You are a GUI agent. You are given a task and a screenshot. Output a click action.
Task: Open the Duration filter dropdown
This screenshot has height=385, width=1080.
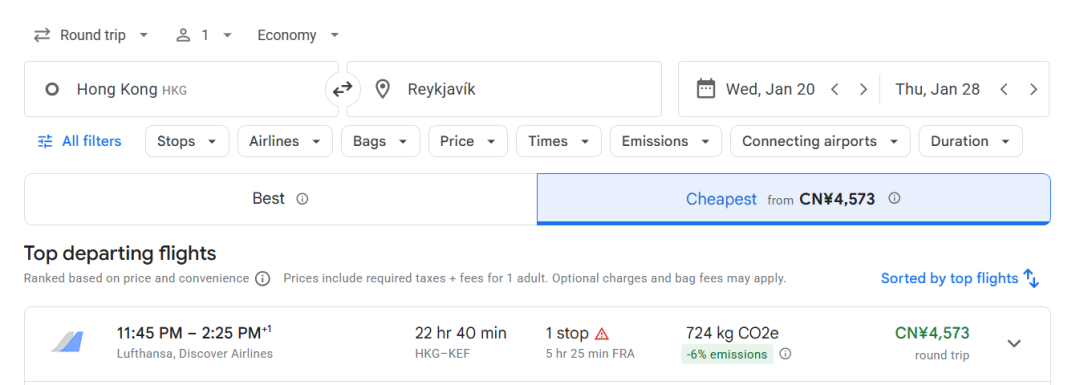(x=970, y=141)
